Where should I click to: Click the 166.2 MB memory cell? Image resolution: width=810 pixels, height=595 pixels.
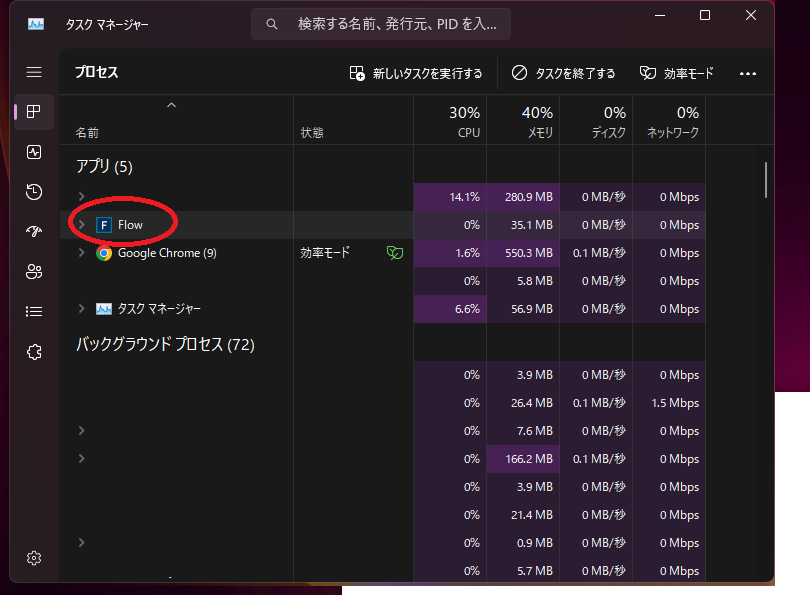(x=523, y=459)
